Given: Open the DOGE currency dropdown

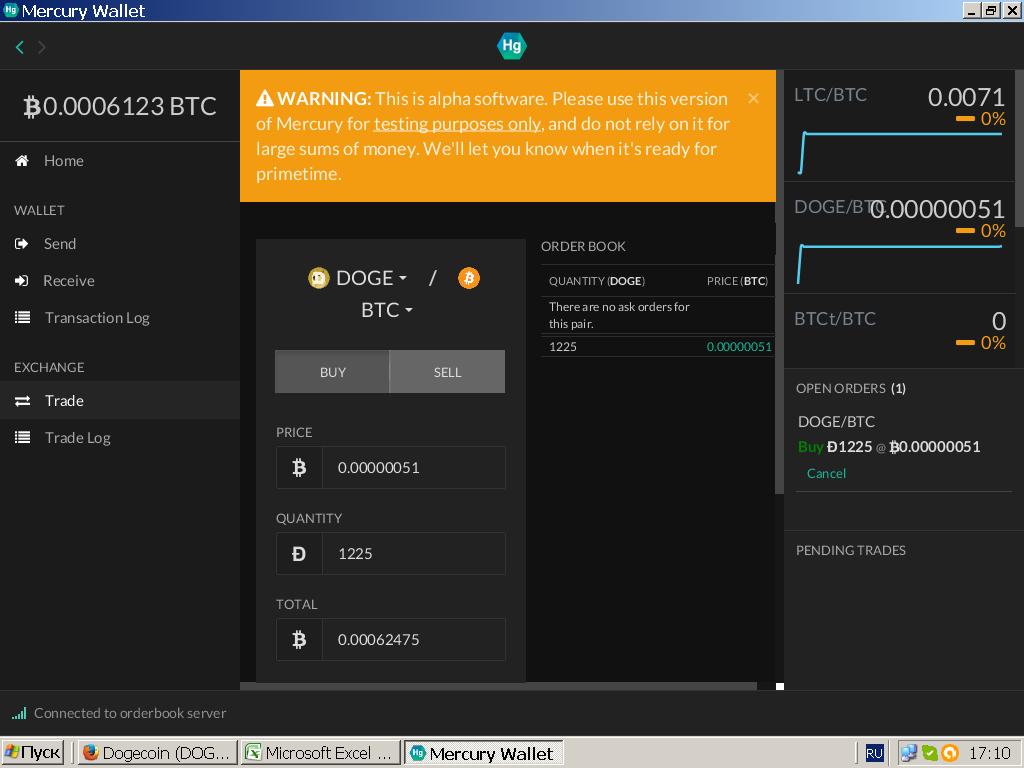Looking at the screenshot, I should [371, 278].
